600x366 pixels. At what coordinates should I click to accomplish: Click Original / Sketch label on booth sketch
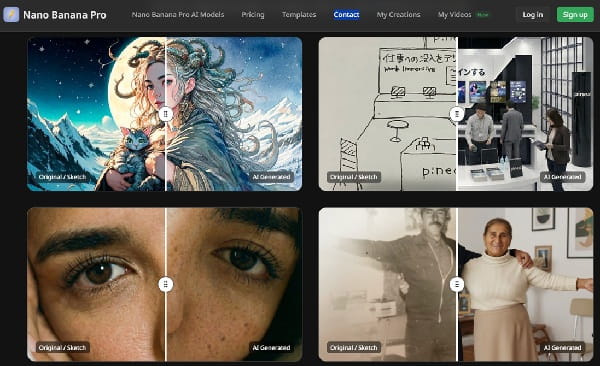point(354,177)
